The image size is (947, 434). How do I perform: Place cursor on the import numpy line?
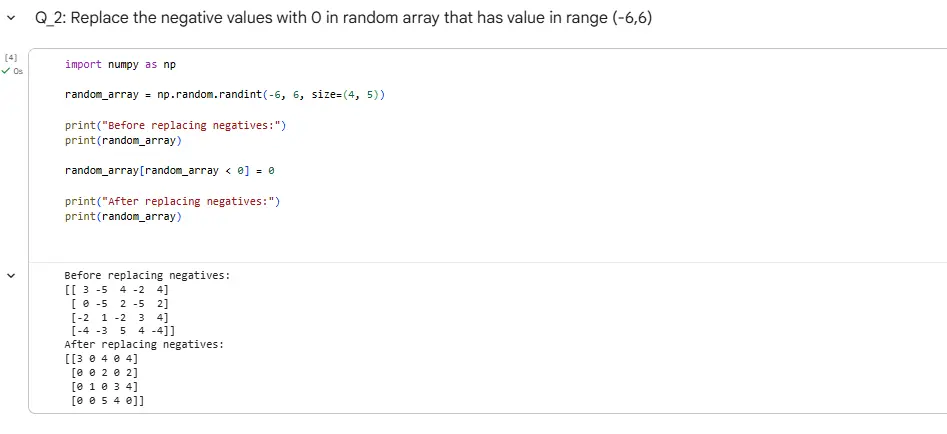coord(120,64)
